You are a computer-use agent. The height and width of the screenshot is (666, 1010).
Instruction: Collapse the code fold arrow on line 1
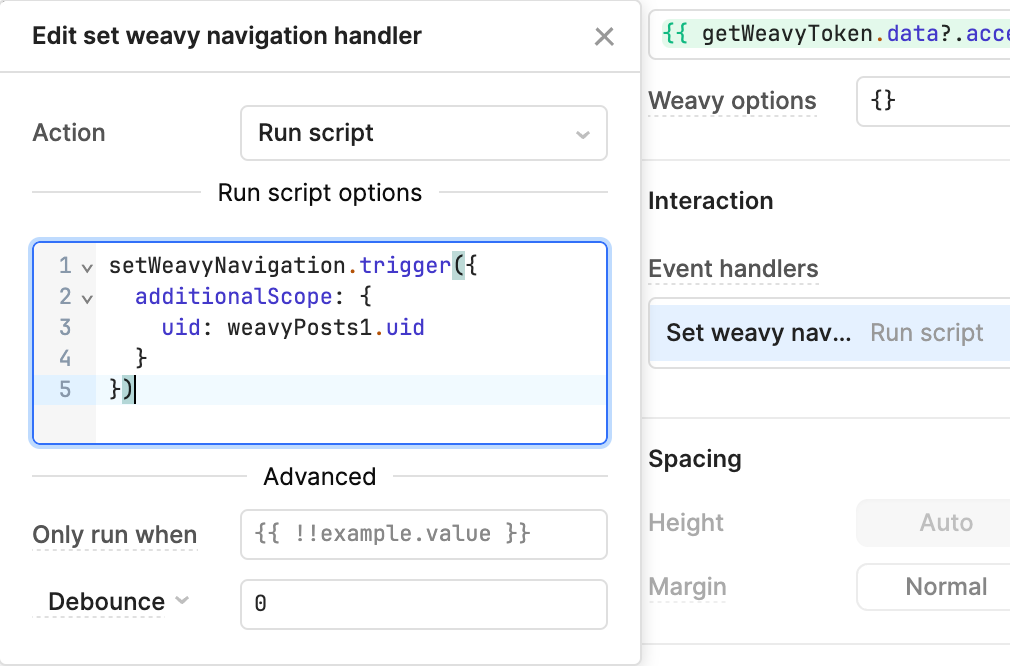pyautogui.click(x=87, y=268)
